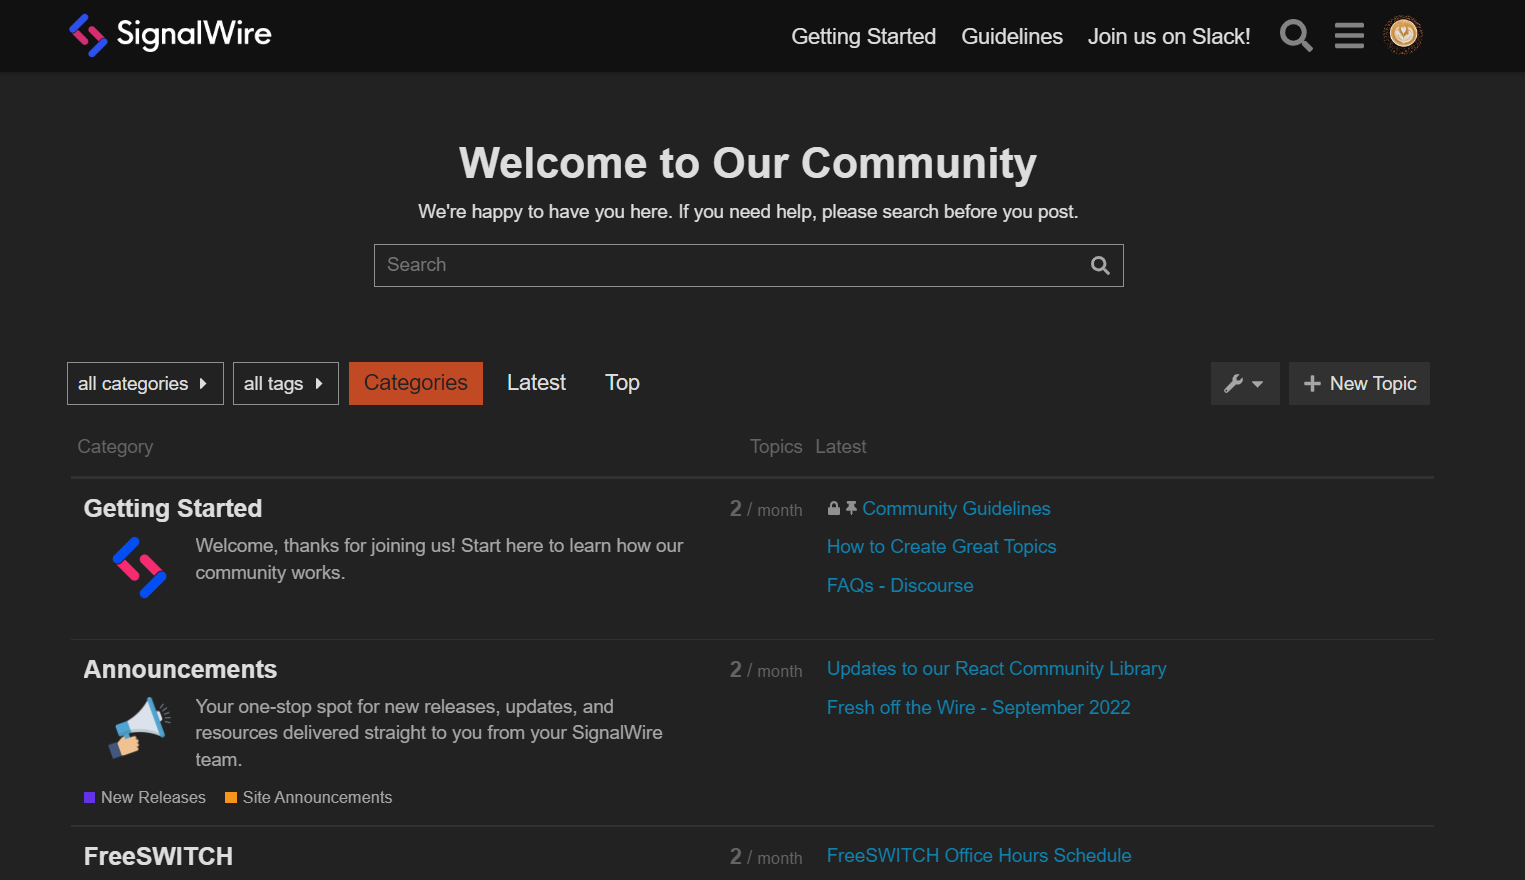Image resolution: width=1525 pixels, height=880 pixels.
Task: Click the orange Site Announcements subcategory swatch
Action: click(231, 797)
